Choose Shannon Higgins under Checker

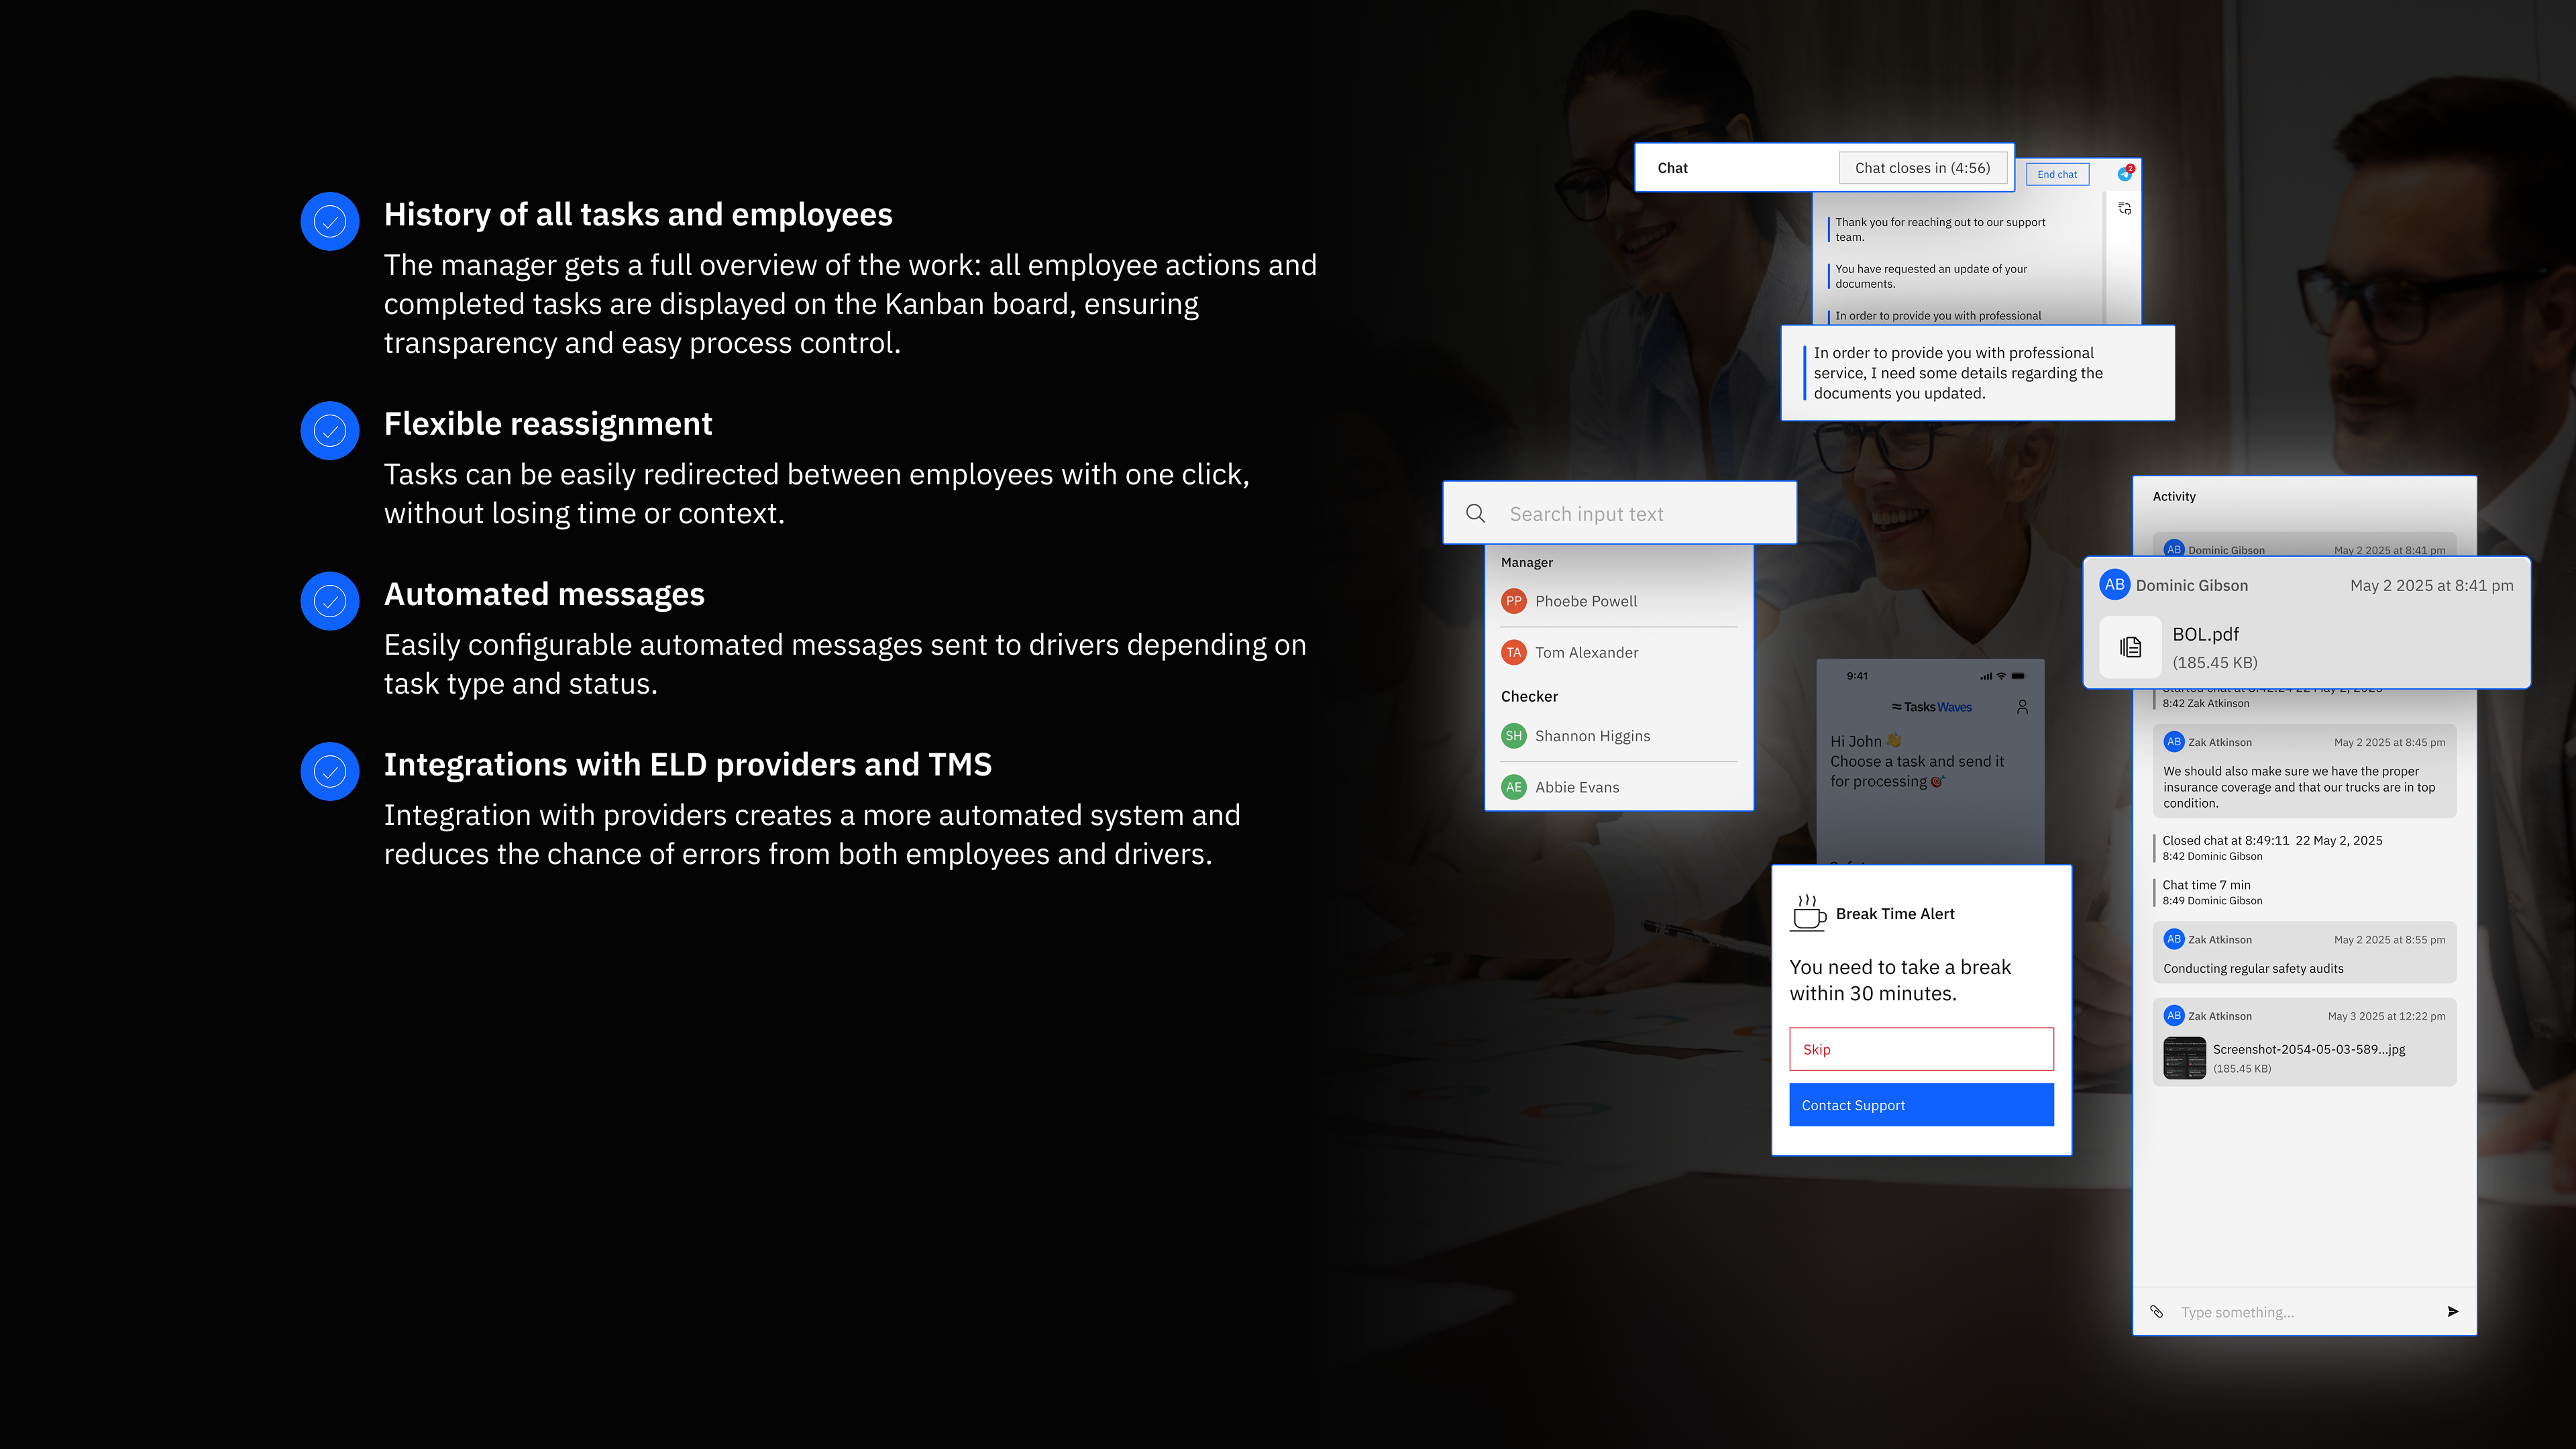pyautogui.click(x=1592, y=736)
